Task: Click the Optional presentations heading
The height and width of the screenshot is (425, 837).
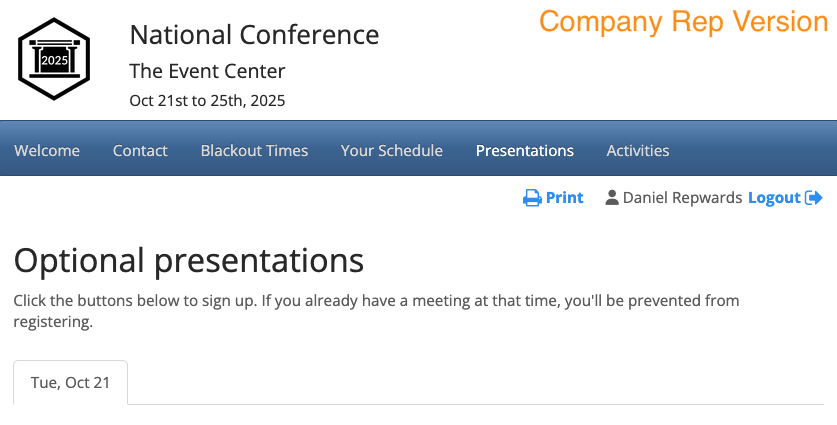Action: [189, 260]
